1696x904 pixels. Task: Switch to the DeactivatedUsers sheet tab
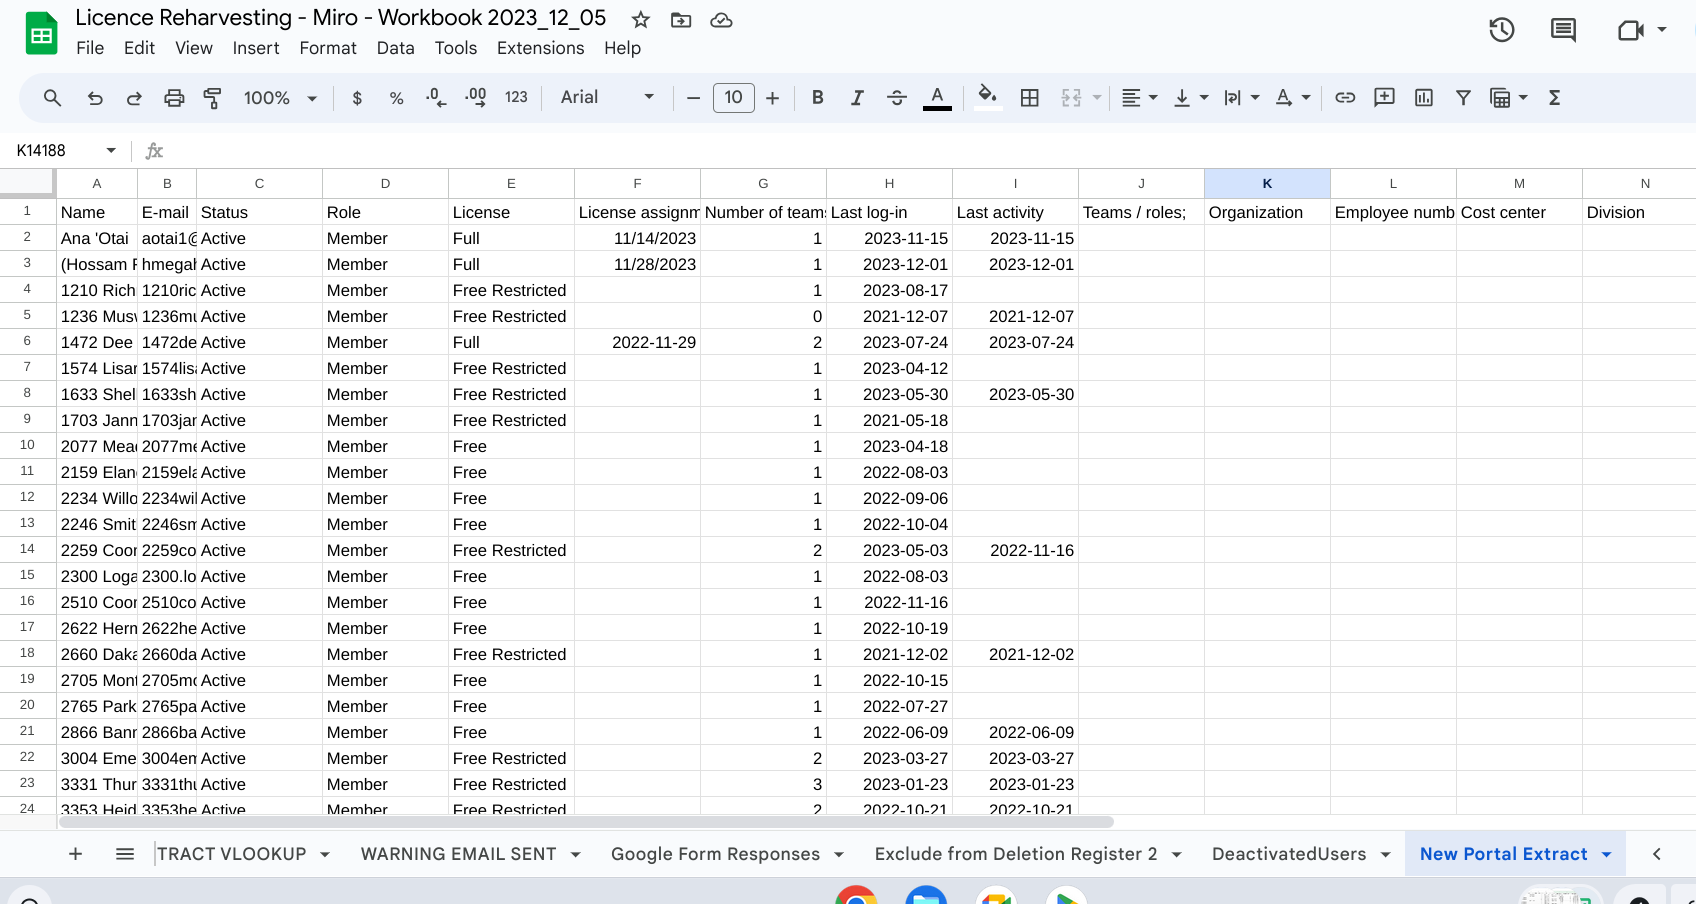(1289, 854)
